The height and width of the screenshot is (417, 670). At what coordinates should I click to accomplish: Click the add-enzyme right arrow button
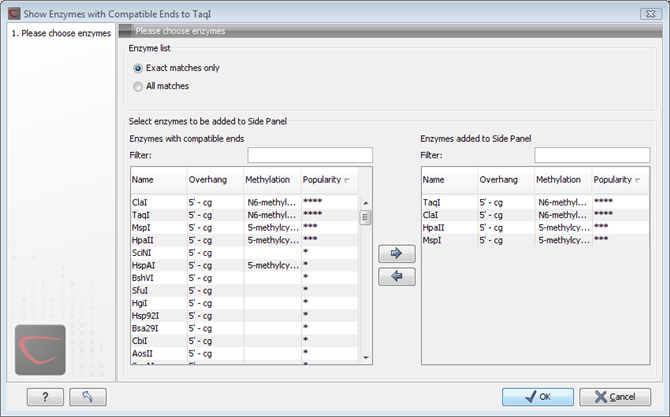point(397,256)
